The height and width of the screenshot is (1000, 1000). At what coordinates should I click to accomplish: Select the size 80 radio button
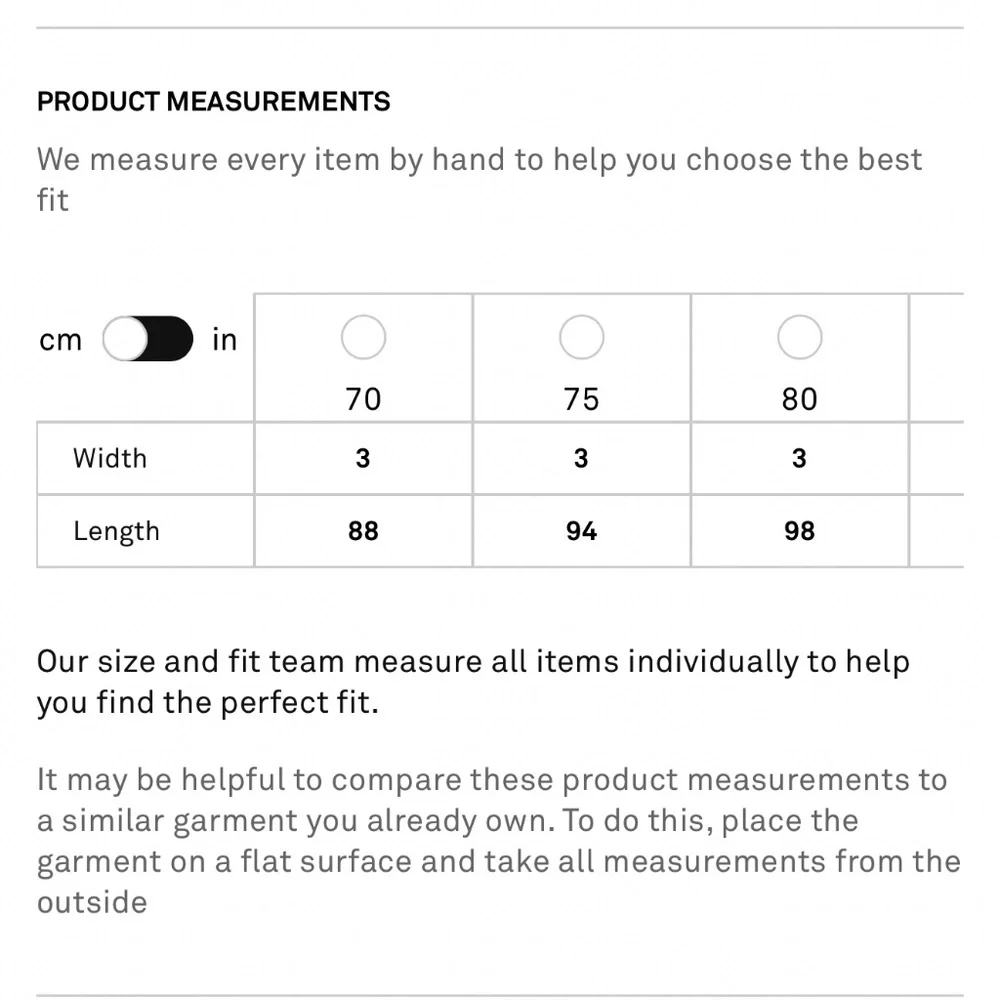click(800, 337)
